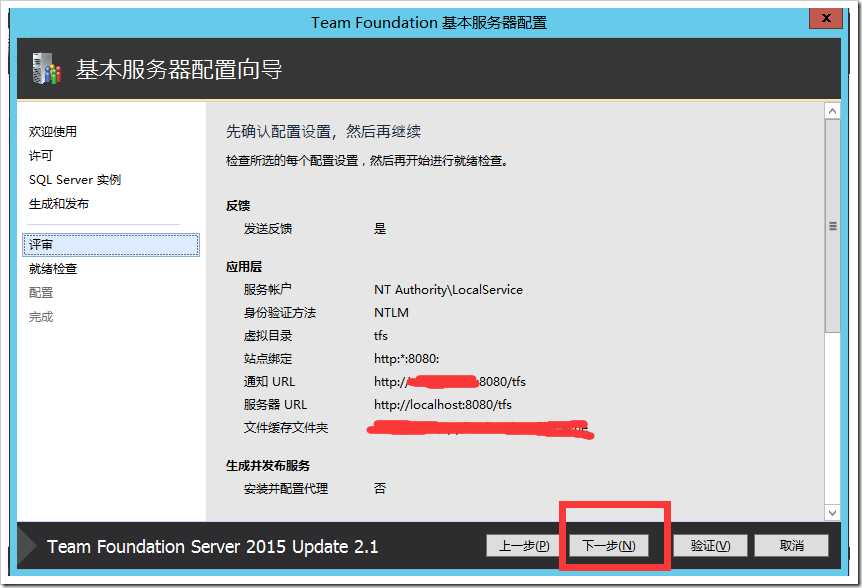This screenshot has height=588, width=862.
Task: Click the 服务器 URL label
Action: (x=275, y=404)
